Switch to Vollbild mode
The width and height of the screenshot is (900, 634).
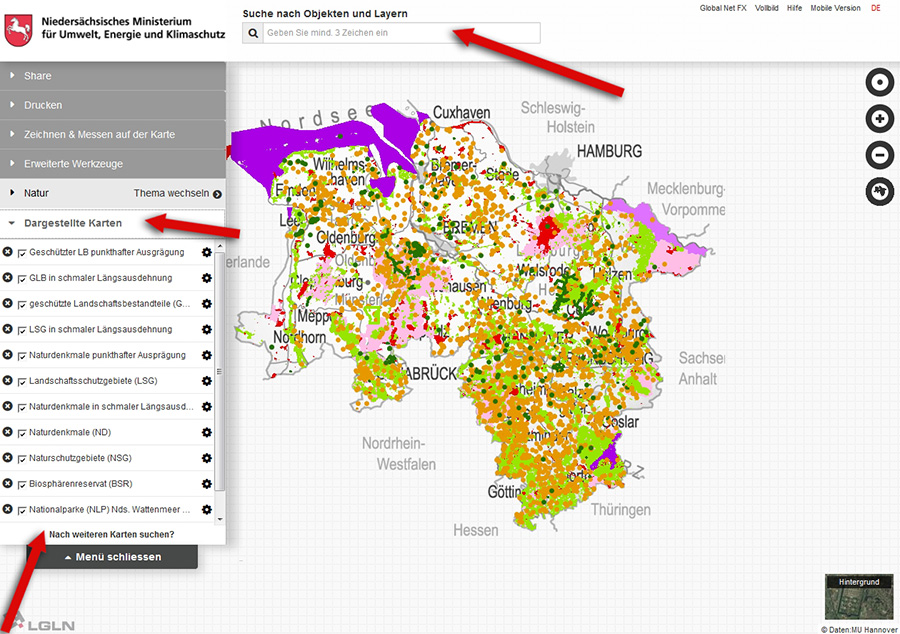click(767, 8)
